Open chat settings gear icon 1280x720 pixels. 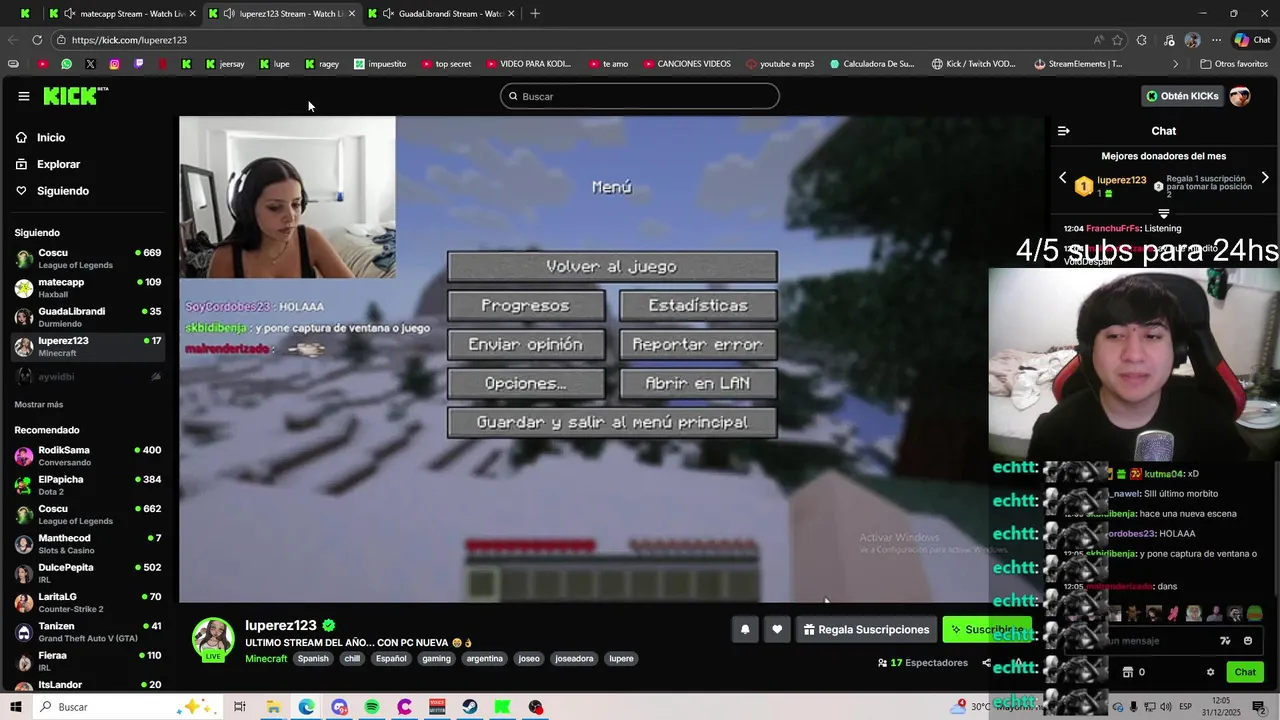click(x=1210, y=672)
